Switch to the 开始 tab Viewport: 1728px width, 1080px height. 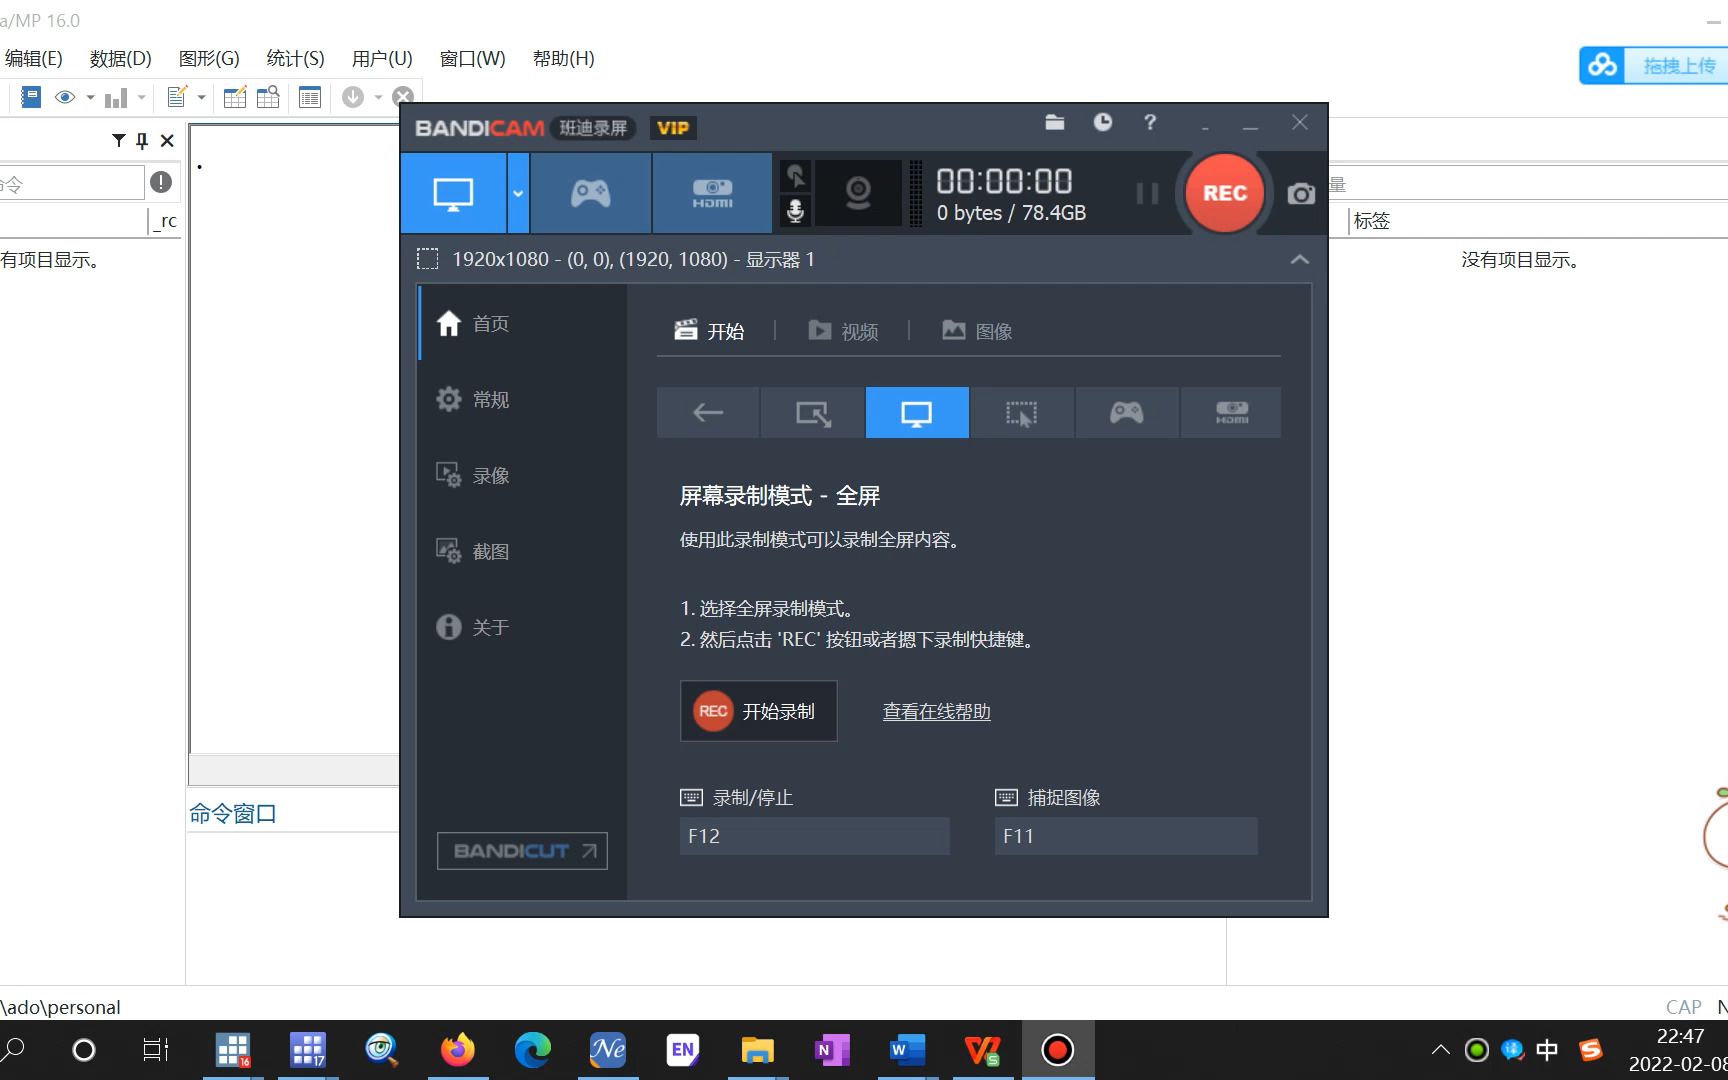(x=709, y=331)
